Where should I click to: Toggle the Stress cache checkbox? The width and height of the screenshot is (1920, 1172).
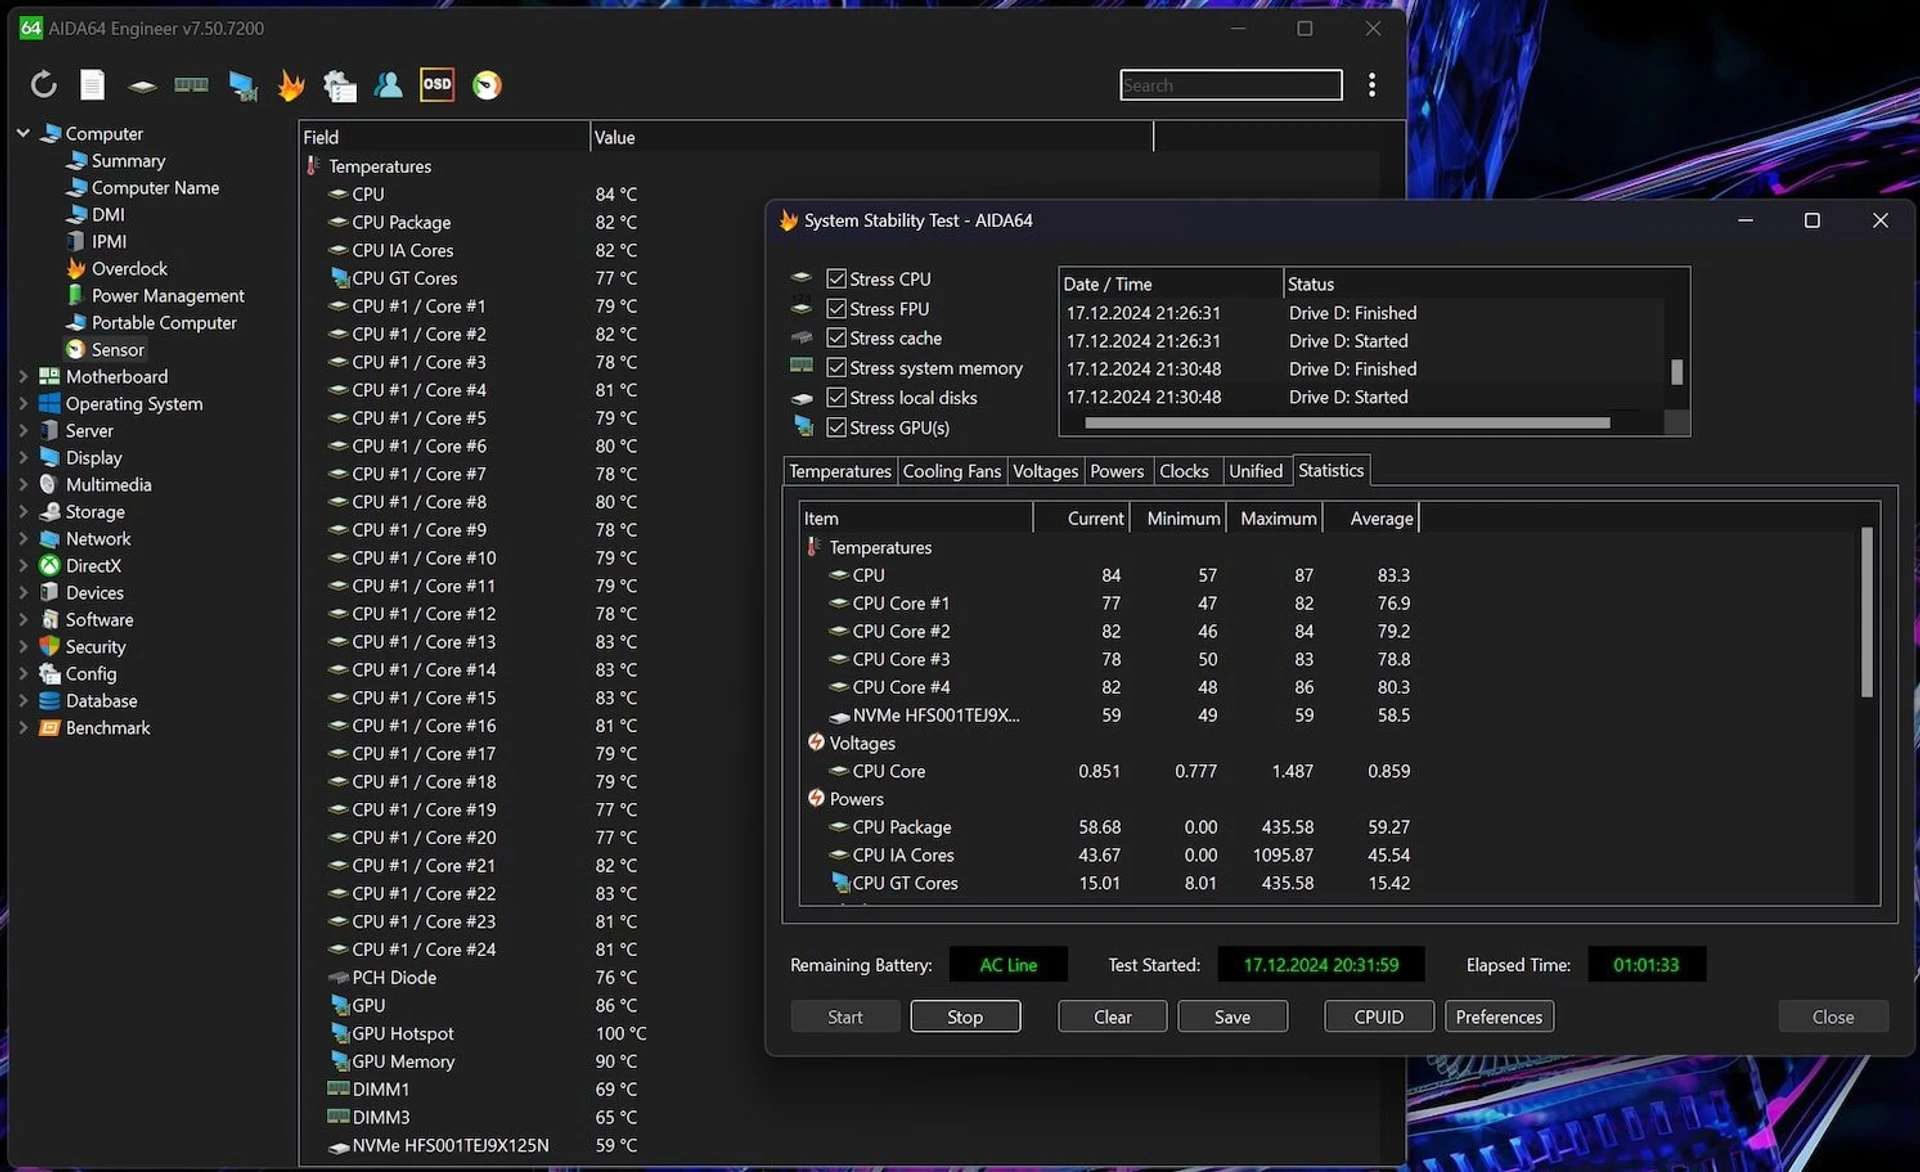pyautogui.click(x=836, y=338)
